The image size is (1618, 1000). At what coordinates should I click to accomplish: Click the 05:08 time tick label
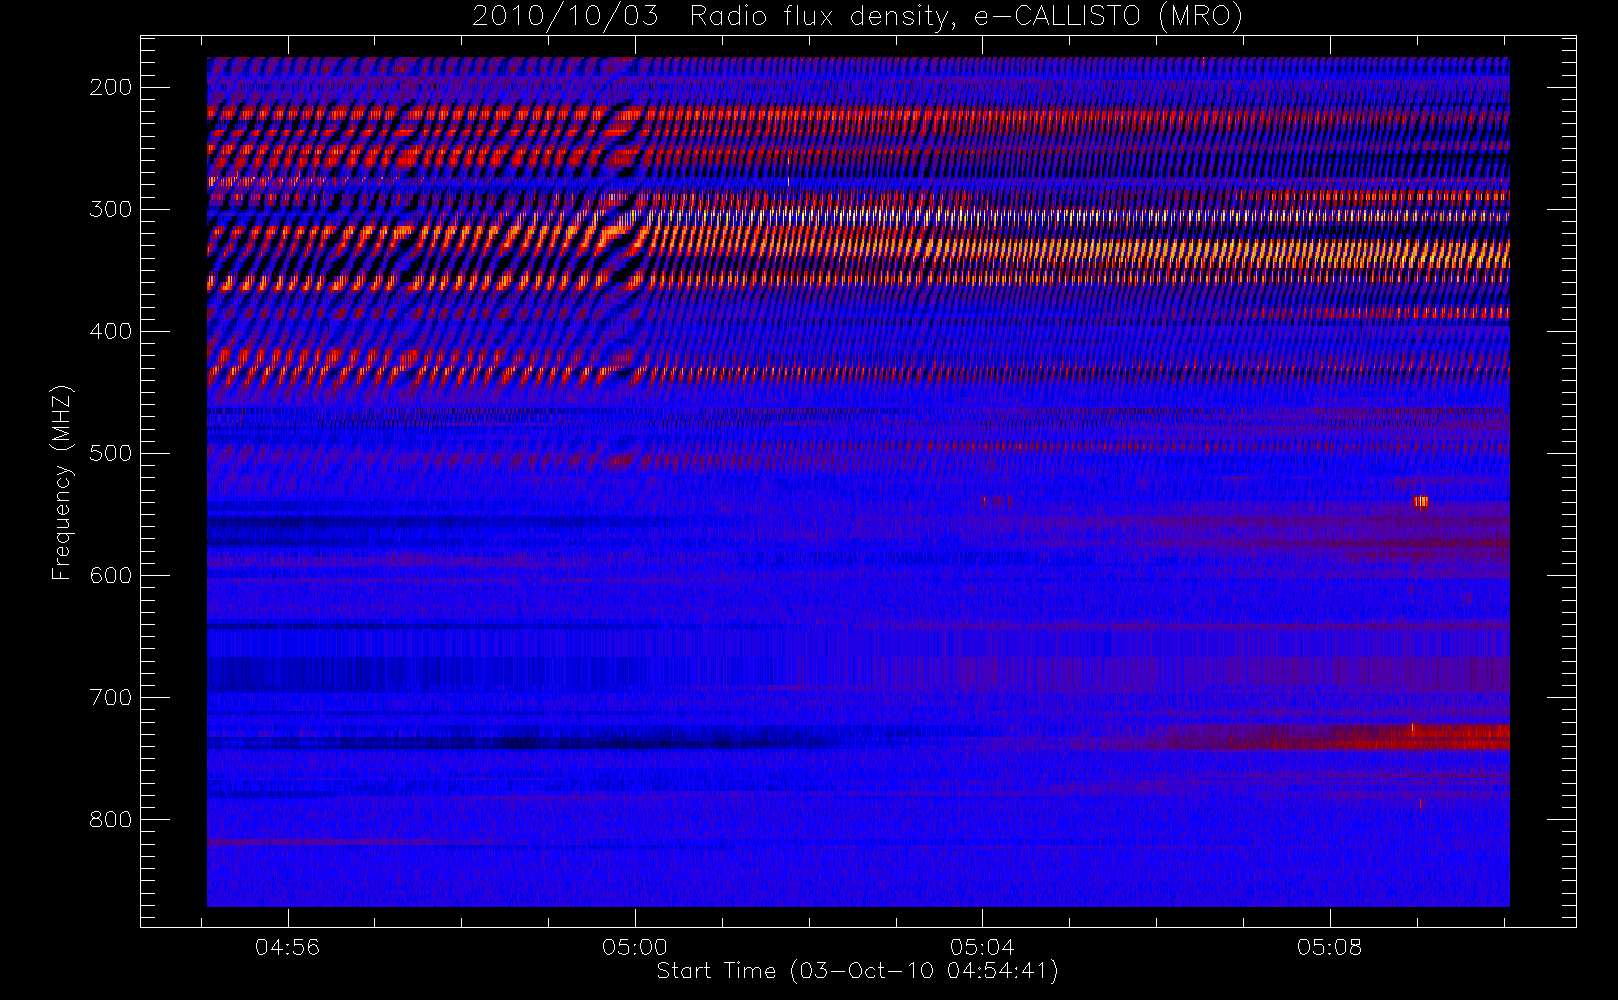click(1329, 947)
